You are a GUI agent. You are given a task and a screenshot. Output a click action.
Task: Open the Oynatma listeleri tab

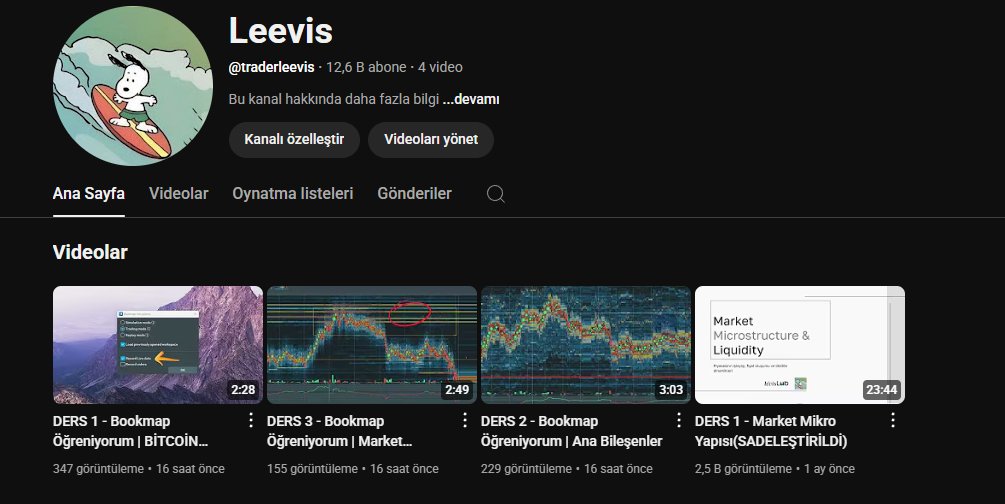(292, 194)
